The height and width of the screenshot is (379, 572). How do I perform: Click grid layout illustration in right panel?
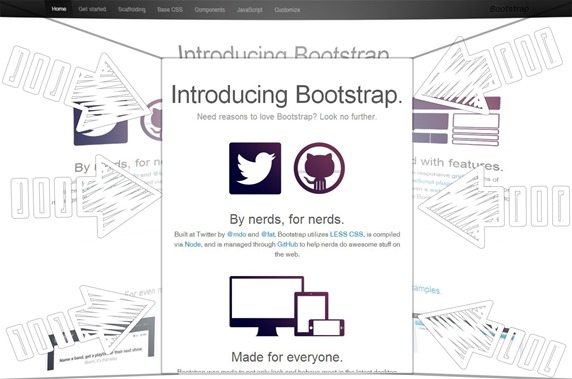point(457,121)
